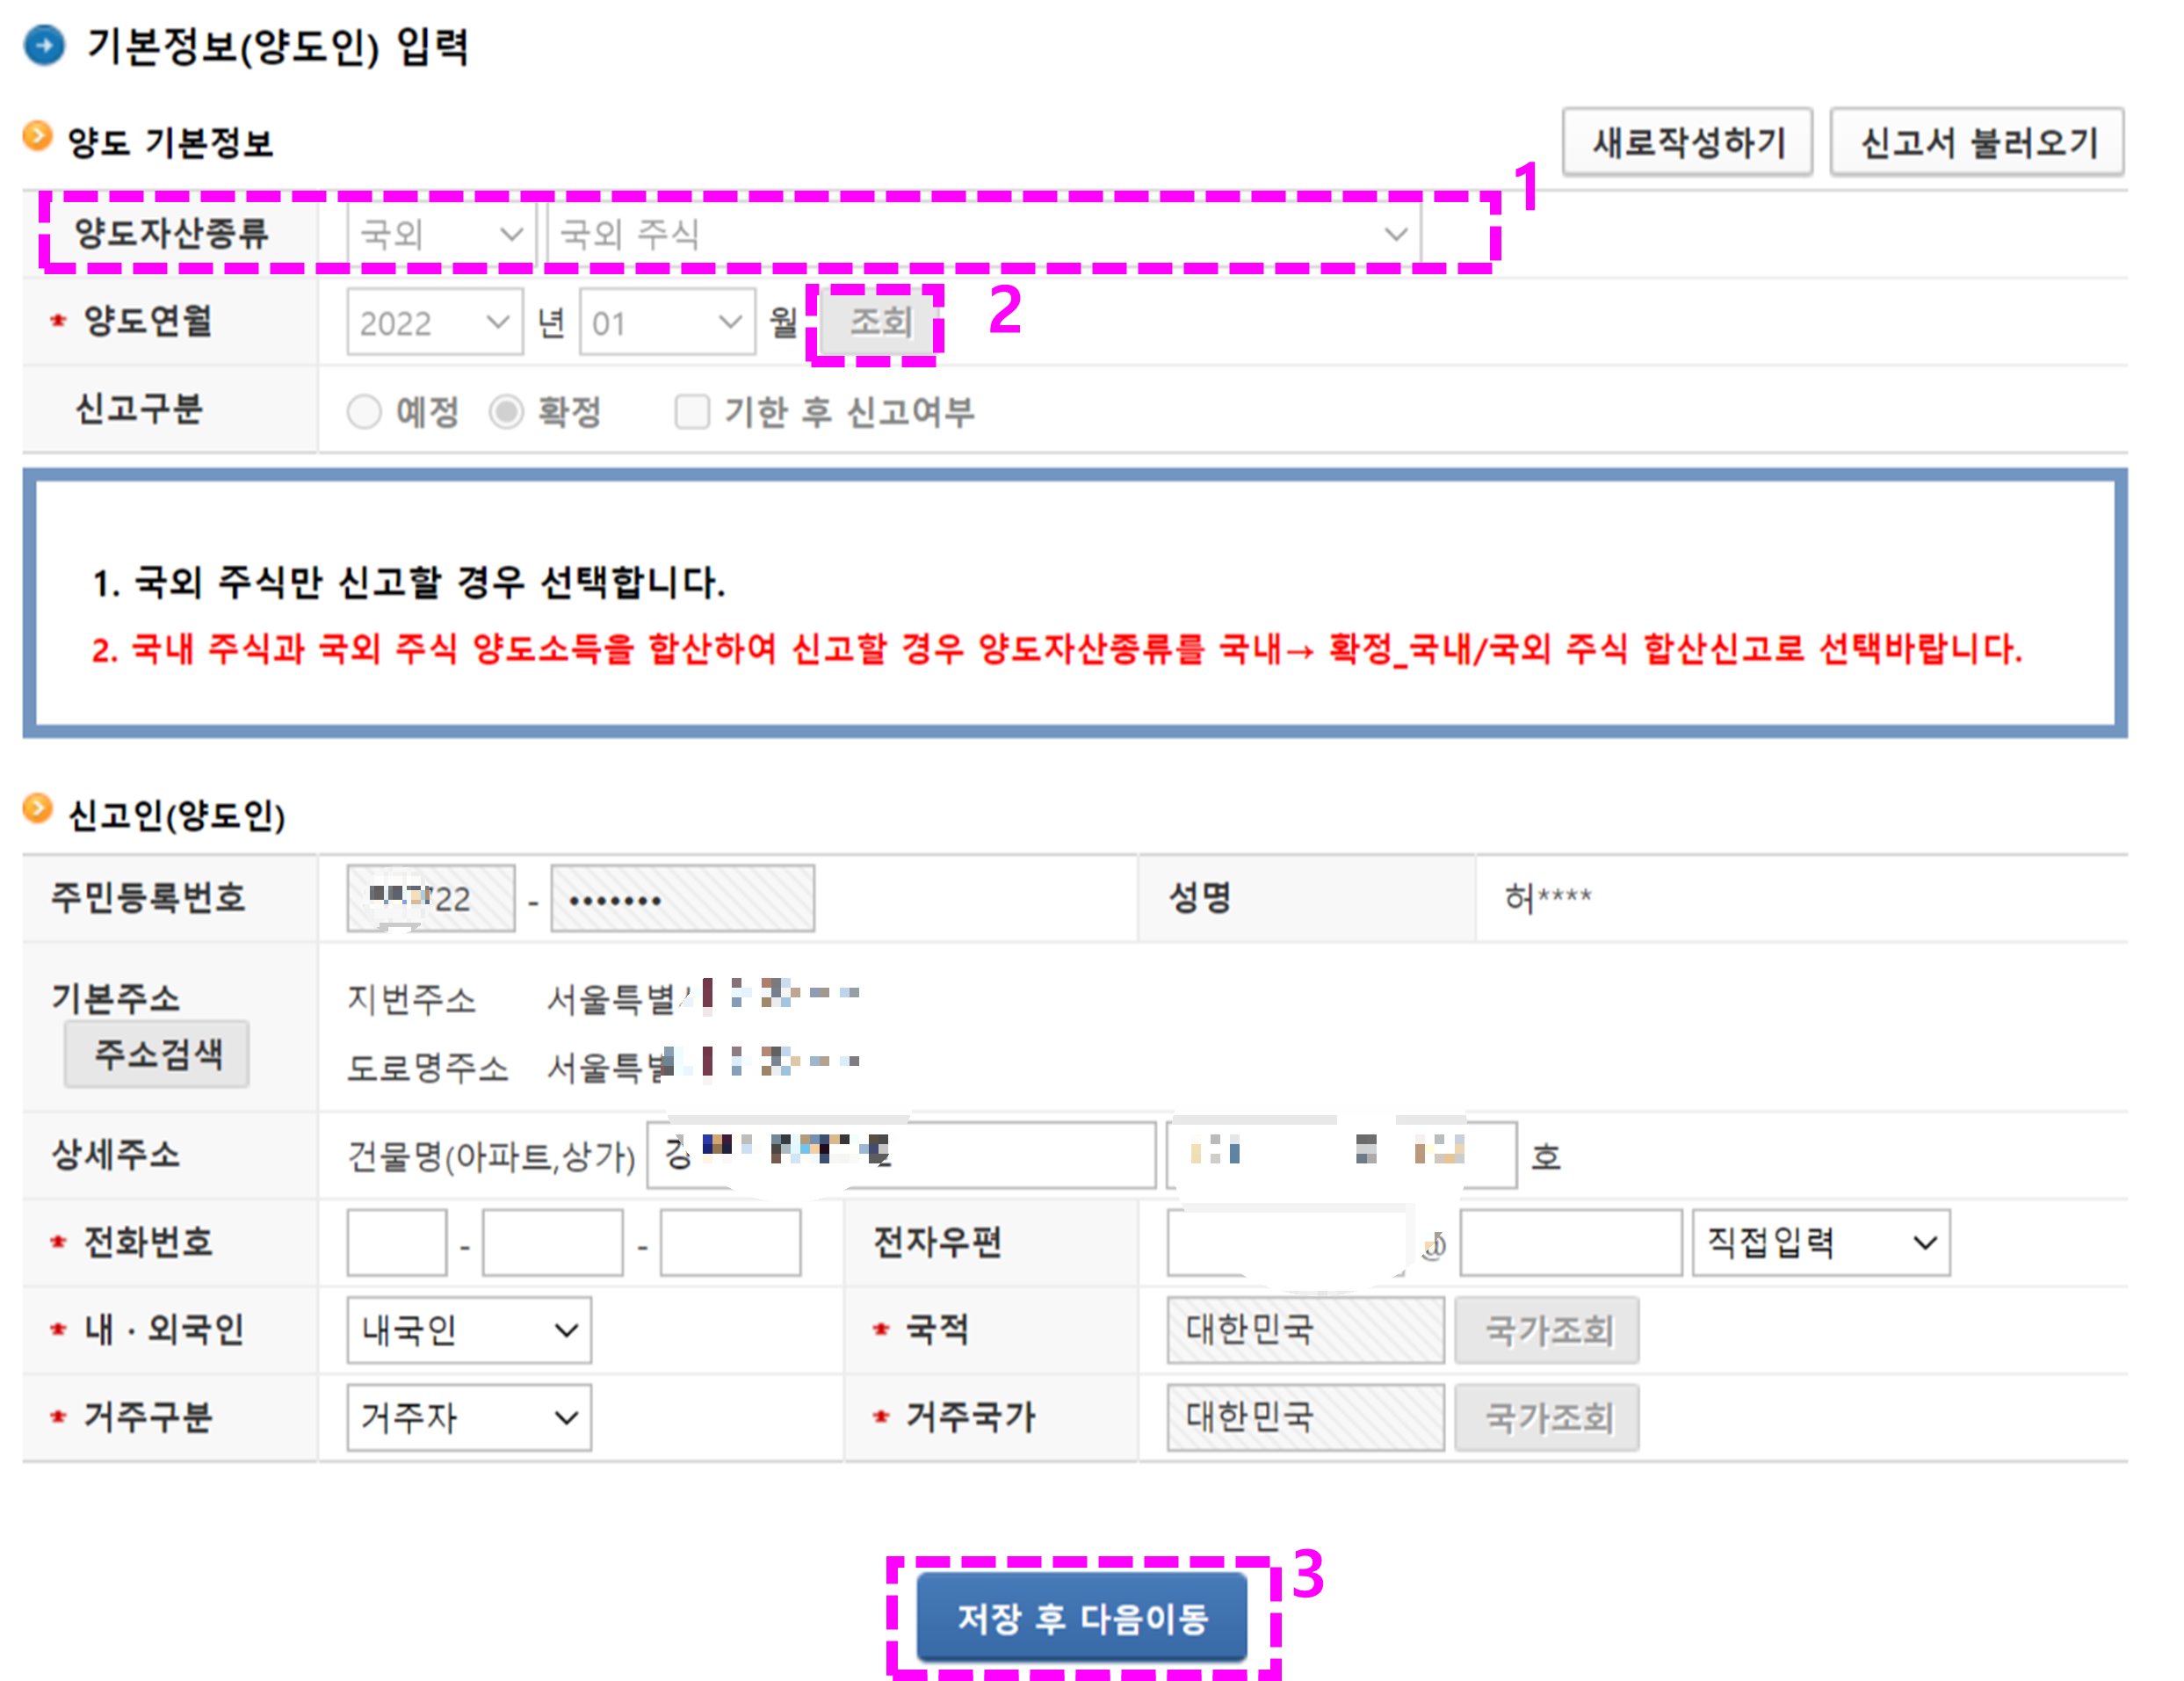
Task: Open the 거주자 residency dropdown
Action: [468, 1417]
